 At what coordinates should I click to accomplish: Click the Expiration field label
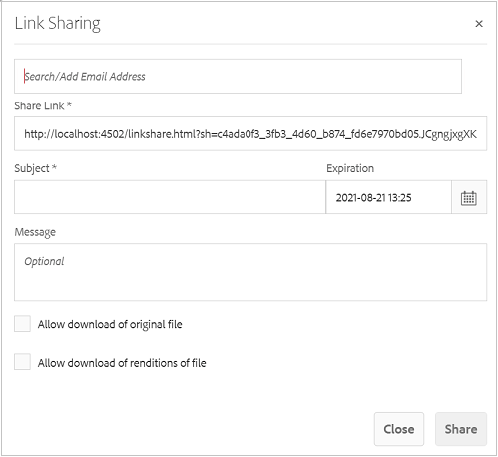pyautogui.click(x=350, y=168)
